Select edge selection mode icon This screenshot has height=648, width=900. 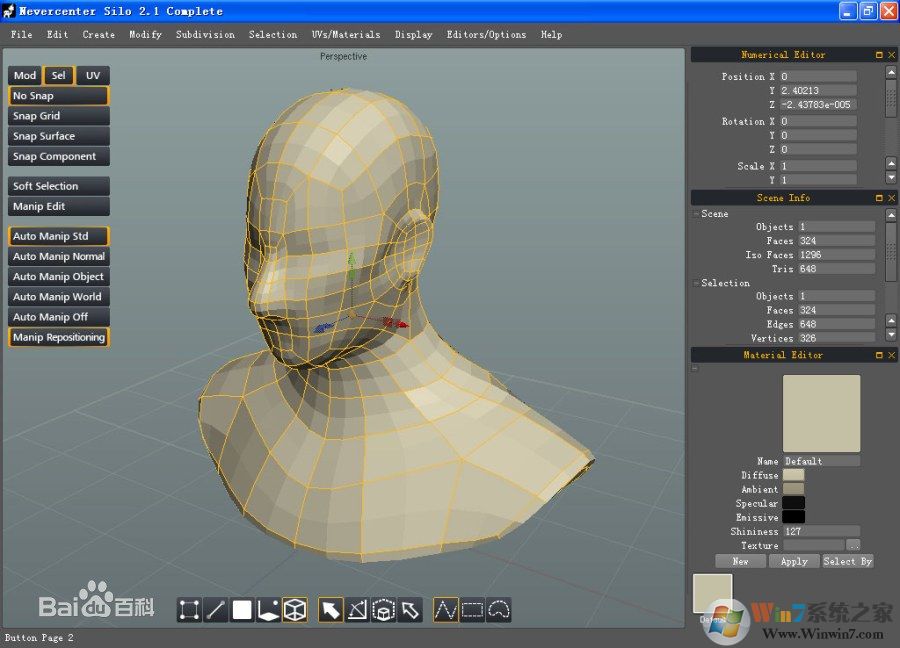pyautogui.click(x=215, y=610)
